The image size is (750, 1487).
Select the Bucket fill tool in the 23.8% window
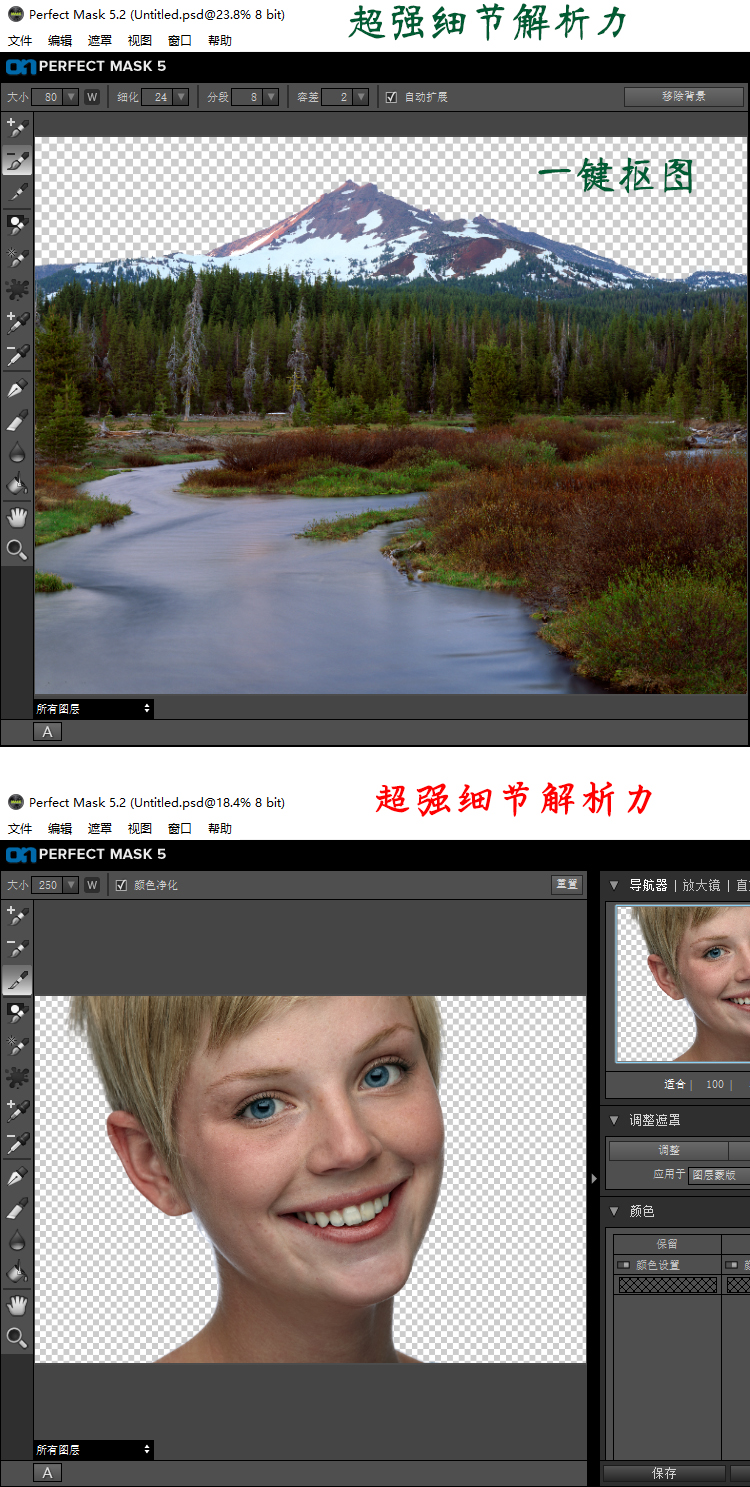(17, 484)
